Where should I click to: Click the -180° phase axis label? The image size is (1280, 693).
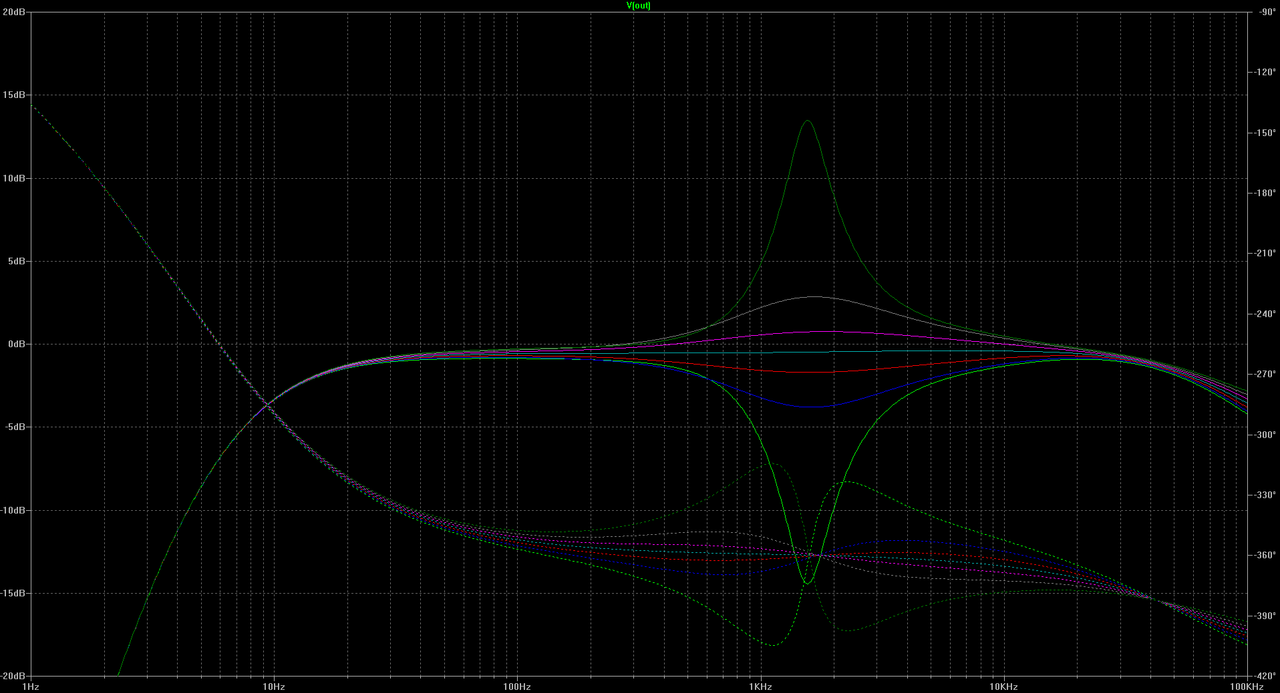point(1267,193)
